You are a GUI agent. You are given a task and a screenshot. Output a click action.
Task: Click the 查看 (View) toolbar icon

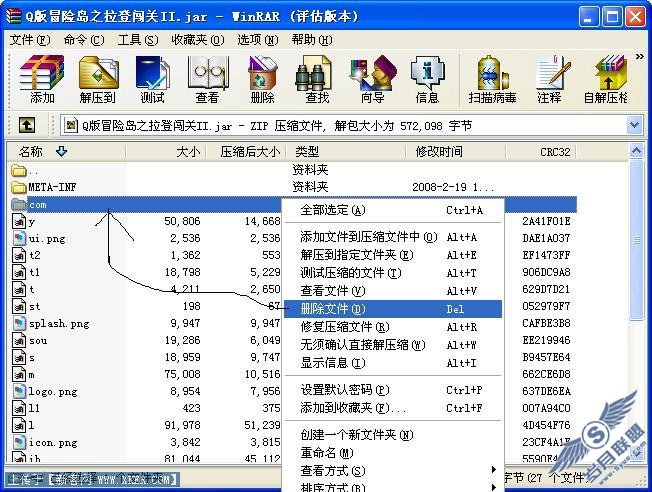pyautogui.click(x=207, y=79)
